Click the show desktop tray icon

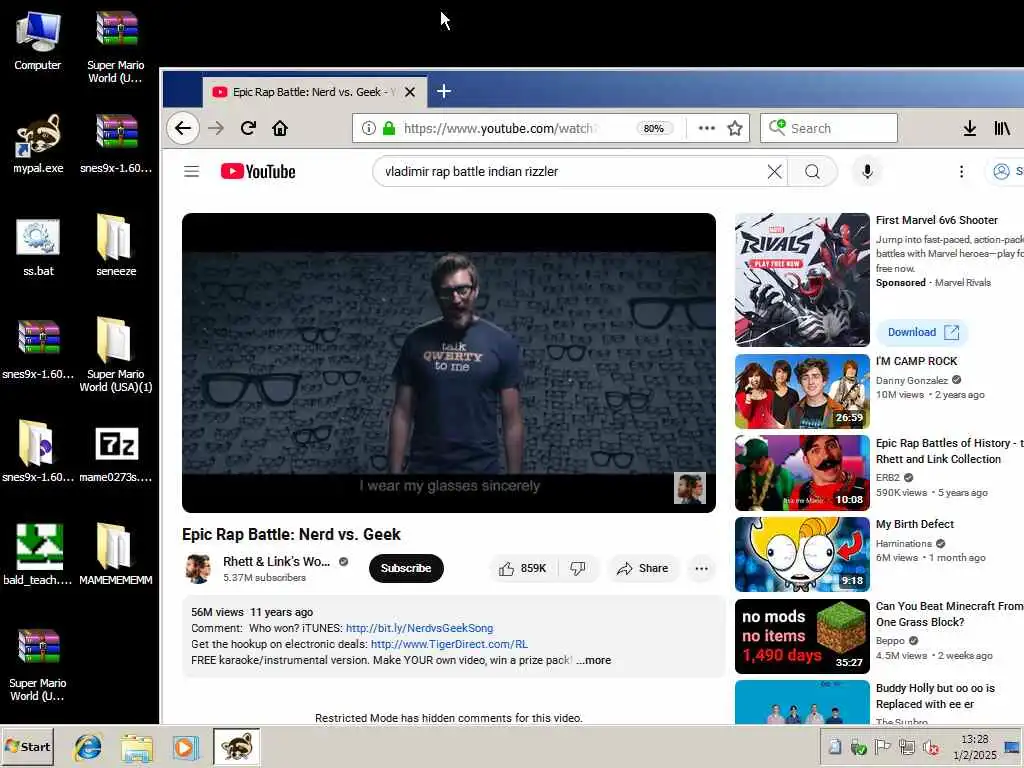pos(1011,747)
